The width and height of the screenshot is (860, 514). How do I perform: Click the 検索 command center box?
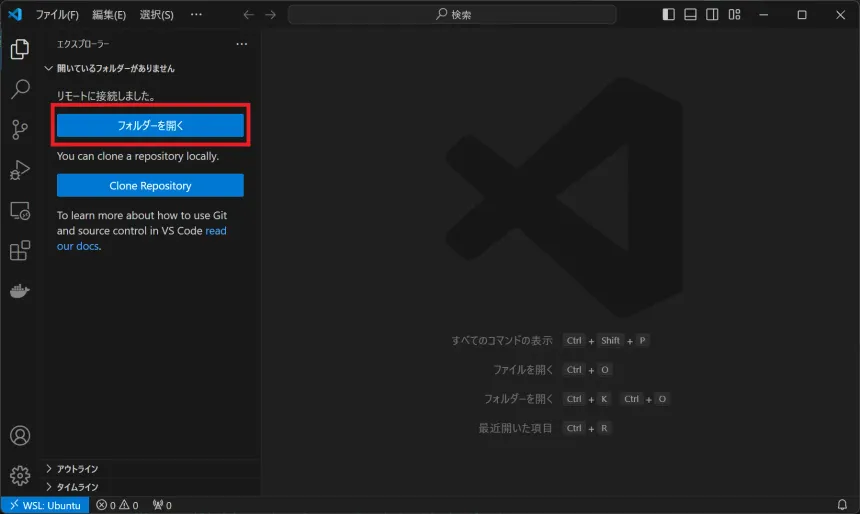tap(452, 15)
